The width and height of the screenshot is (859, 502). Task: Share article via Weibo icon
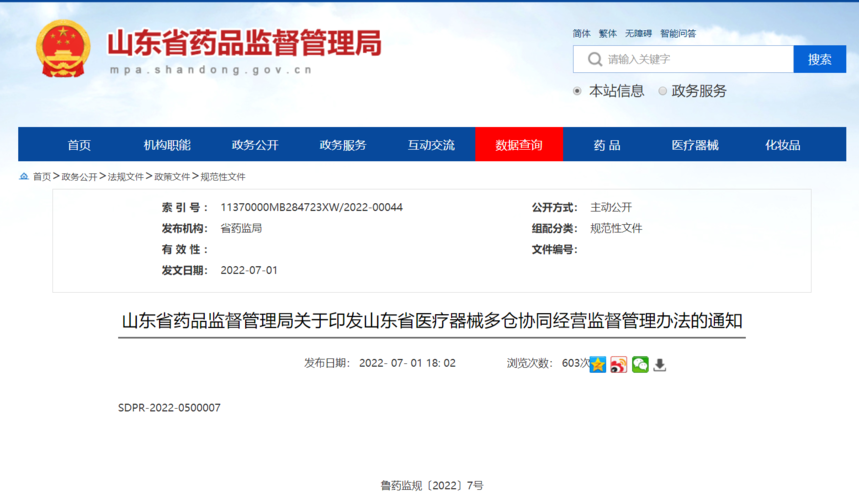[x=619, y=364]
